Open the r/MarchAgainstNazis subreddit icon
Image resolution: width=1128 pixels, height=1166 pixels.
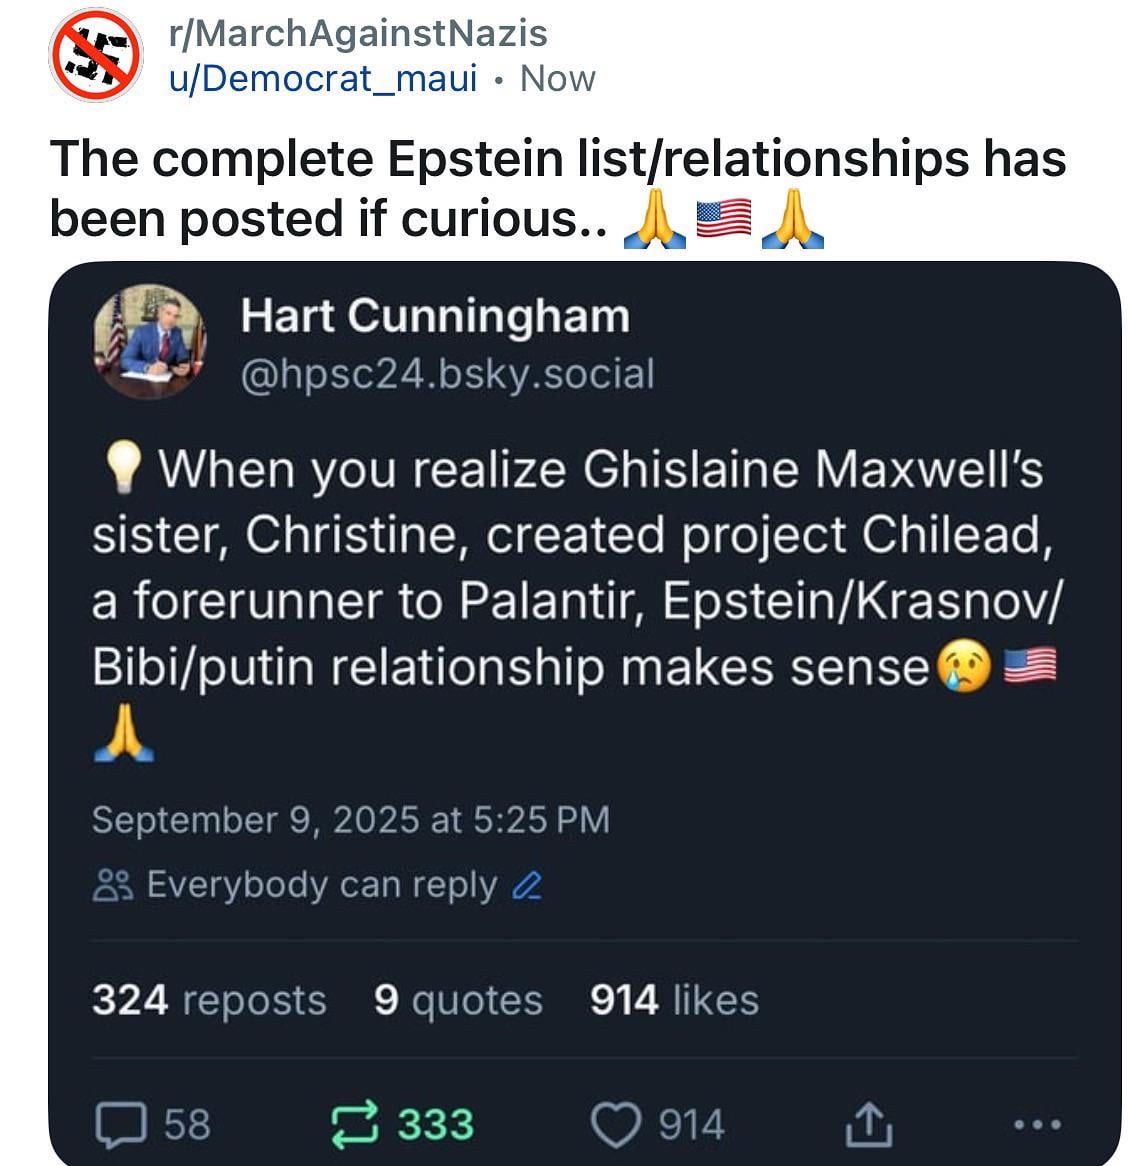[x=95, y=55]
